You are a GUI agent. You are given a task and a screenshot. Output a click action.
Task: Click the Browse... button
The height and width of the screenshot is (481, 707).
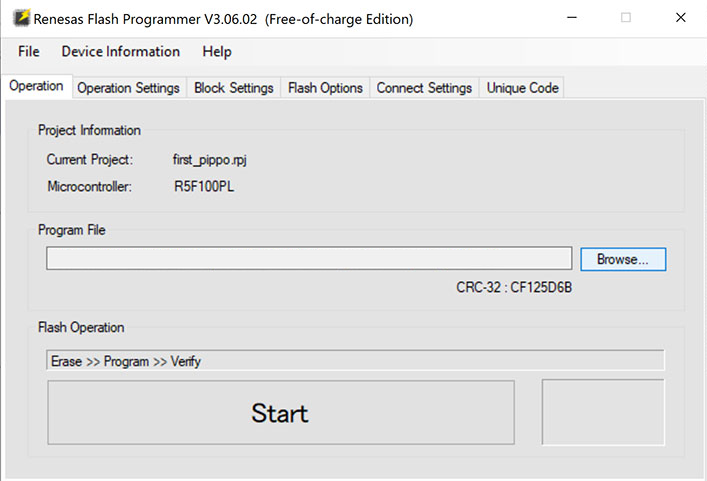click(x=623, y=259)
